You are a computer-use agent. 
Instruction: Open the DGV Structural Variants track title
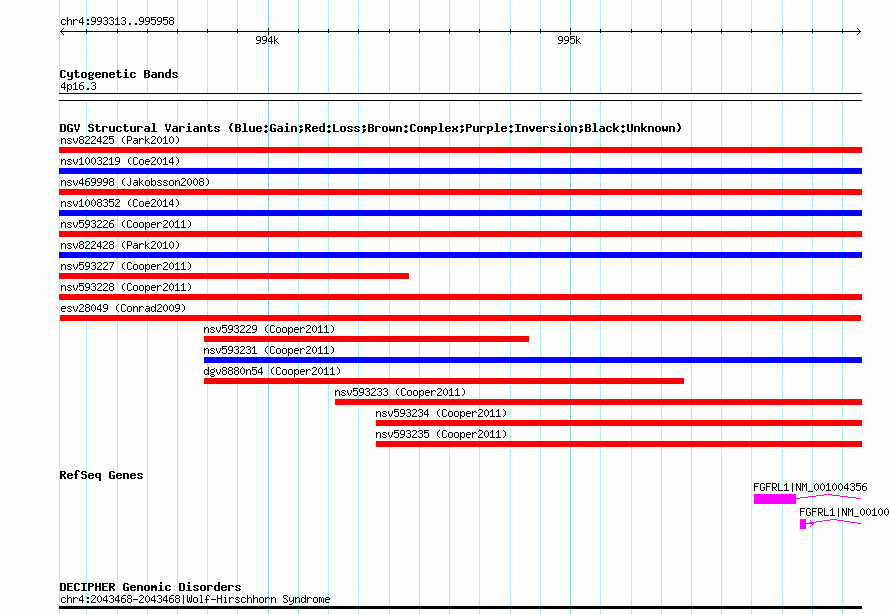(x=371, y=128)
